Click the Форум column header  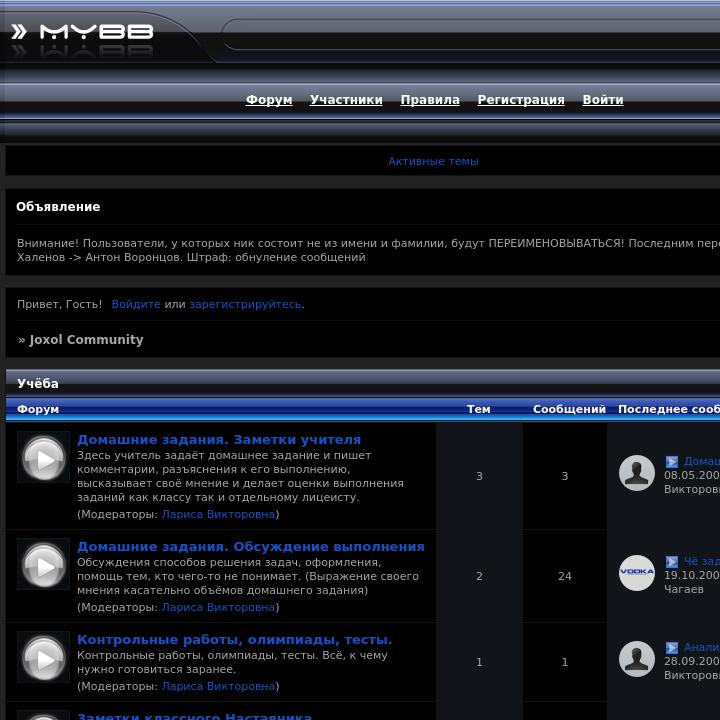click(x=38, y=409)
